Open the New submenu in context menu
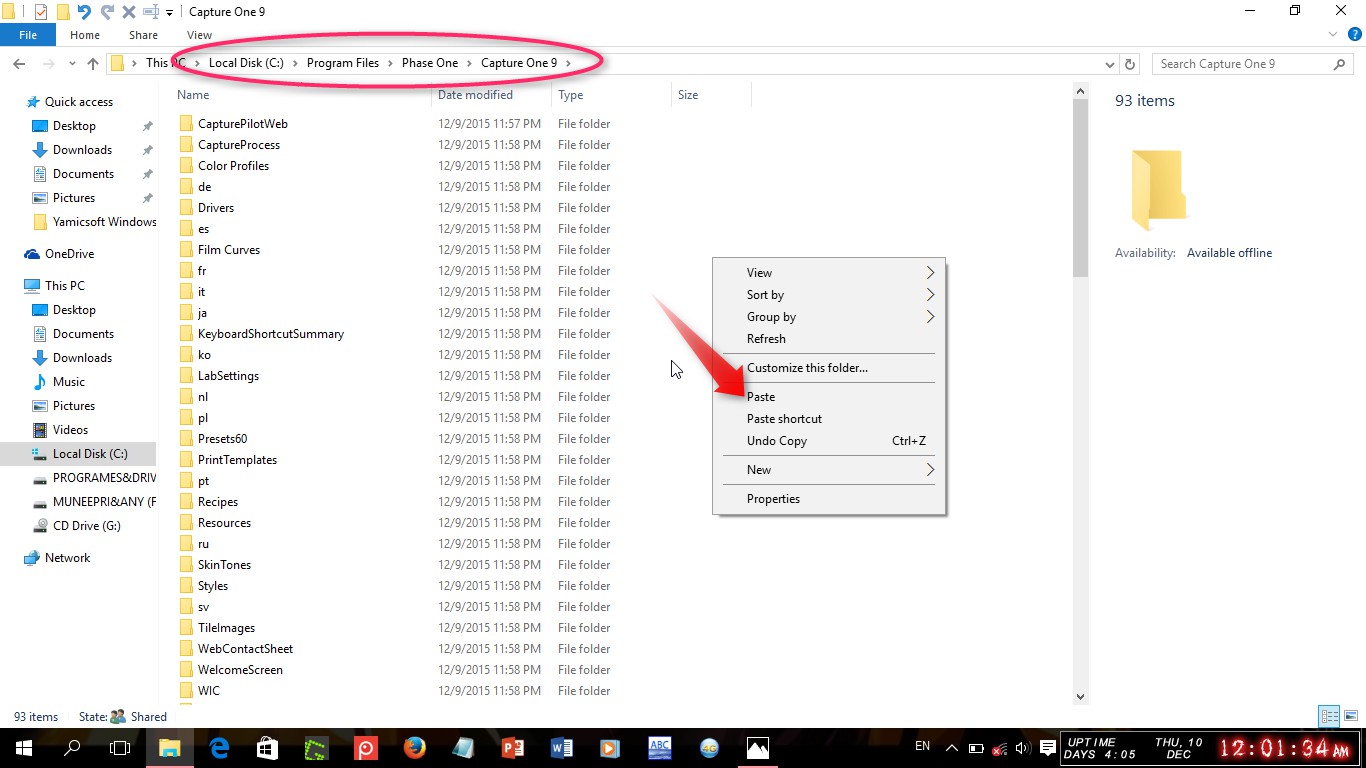The height and width of the screenshot is (768, 1366). tap(829, 470)
